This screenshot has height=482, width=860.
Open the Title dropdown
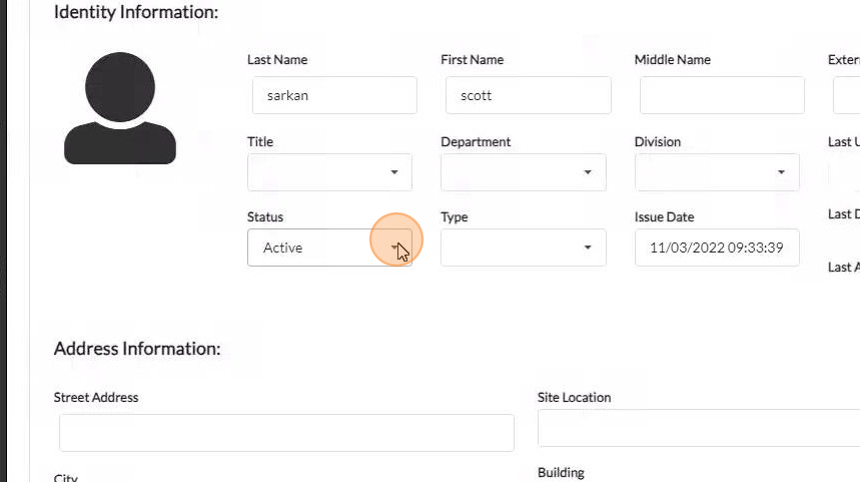(x=330, y=172)
